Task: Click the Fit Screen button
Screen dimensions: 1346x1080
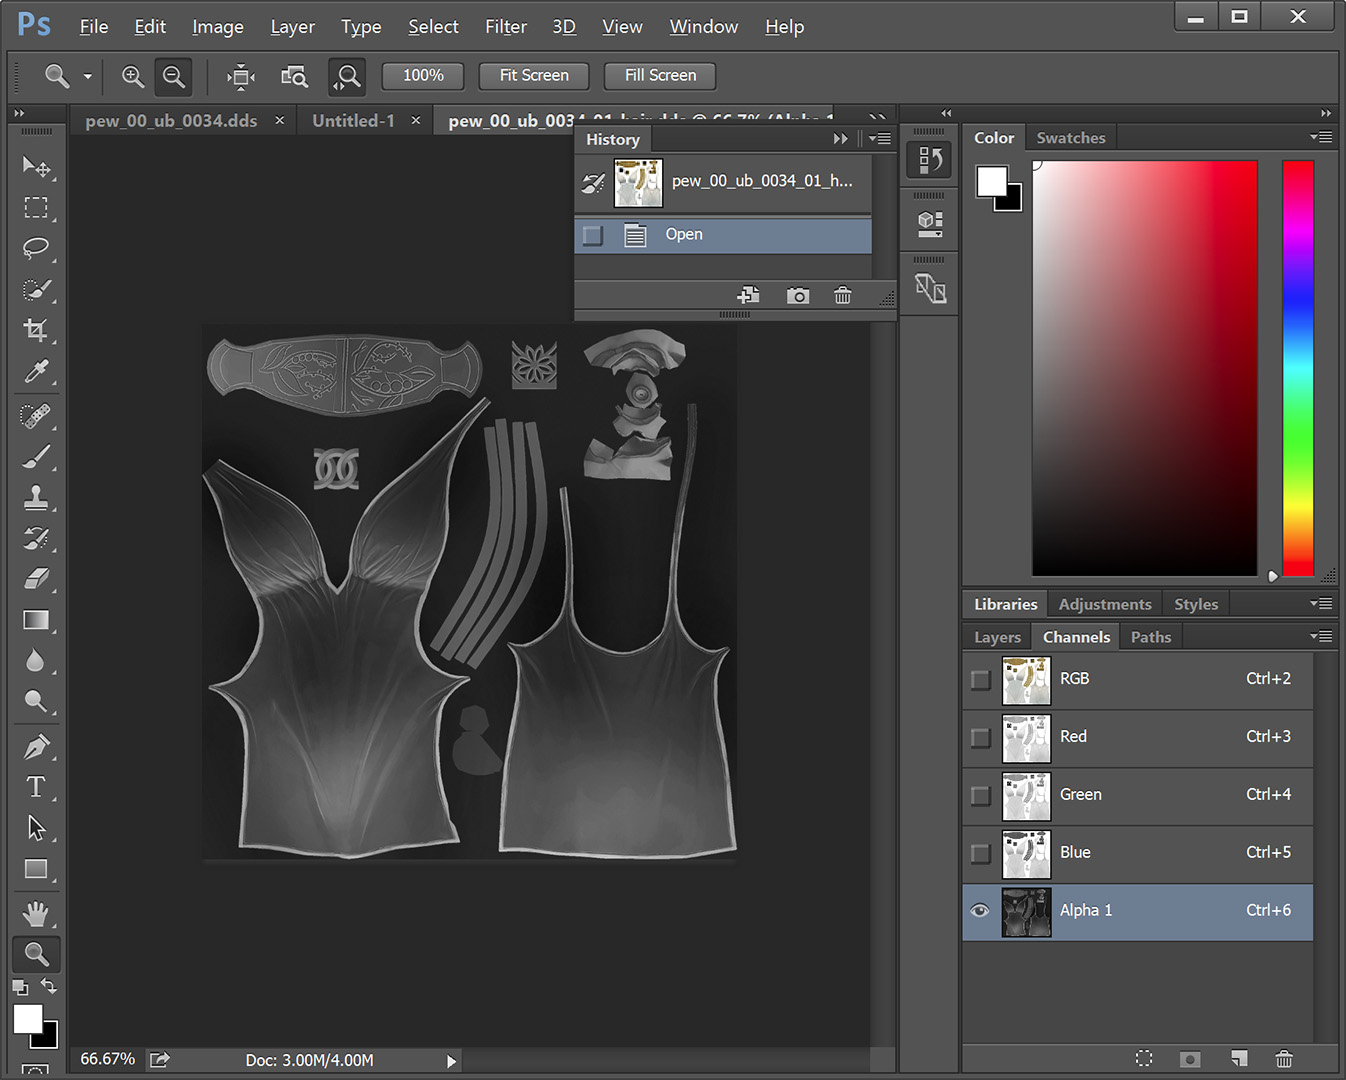Action: [x=534, y=76]
